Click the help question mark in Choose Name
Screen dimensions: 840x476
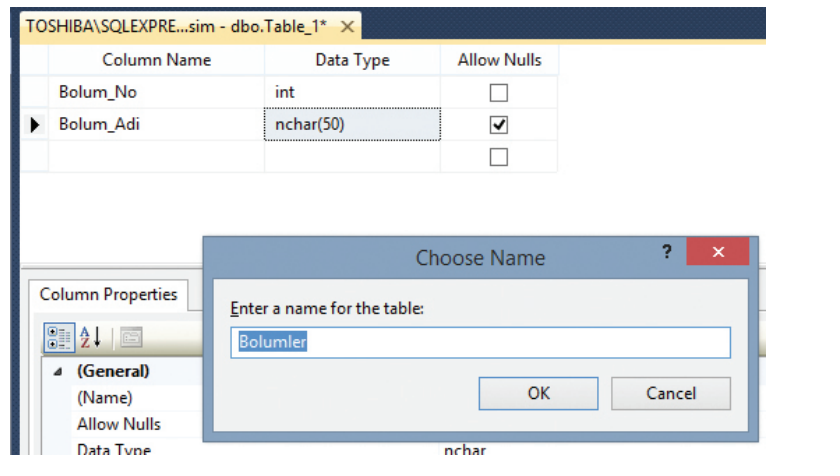click(667, 253)
